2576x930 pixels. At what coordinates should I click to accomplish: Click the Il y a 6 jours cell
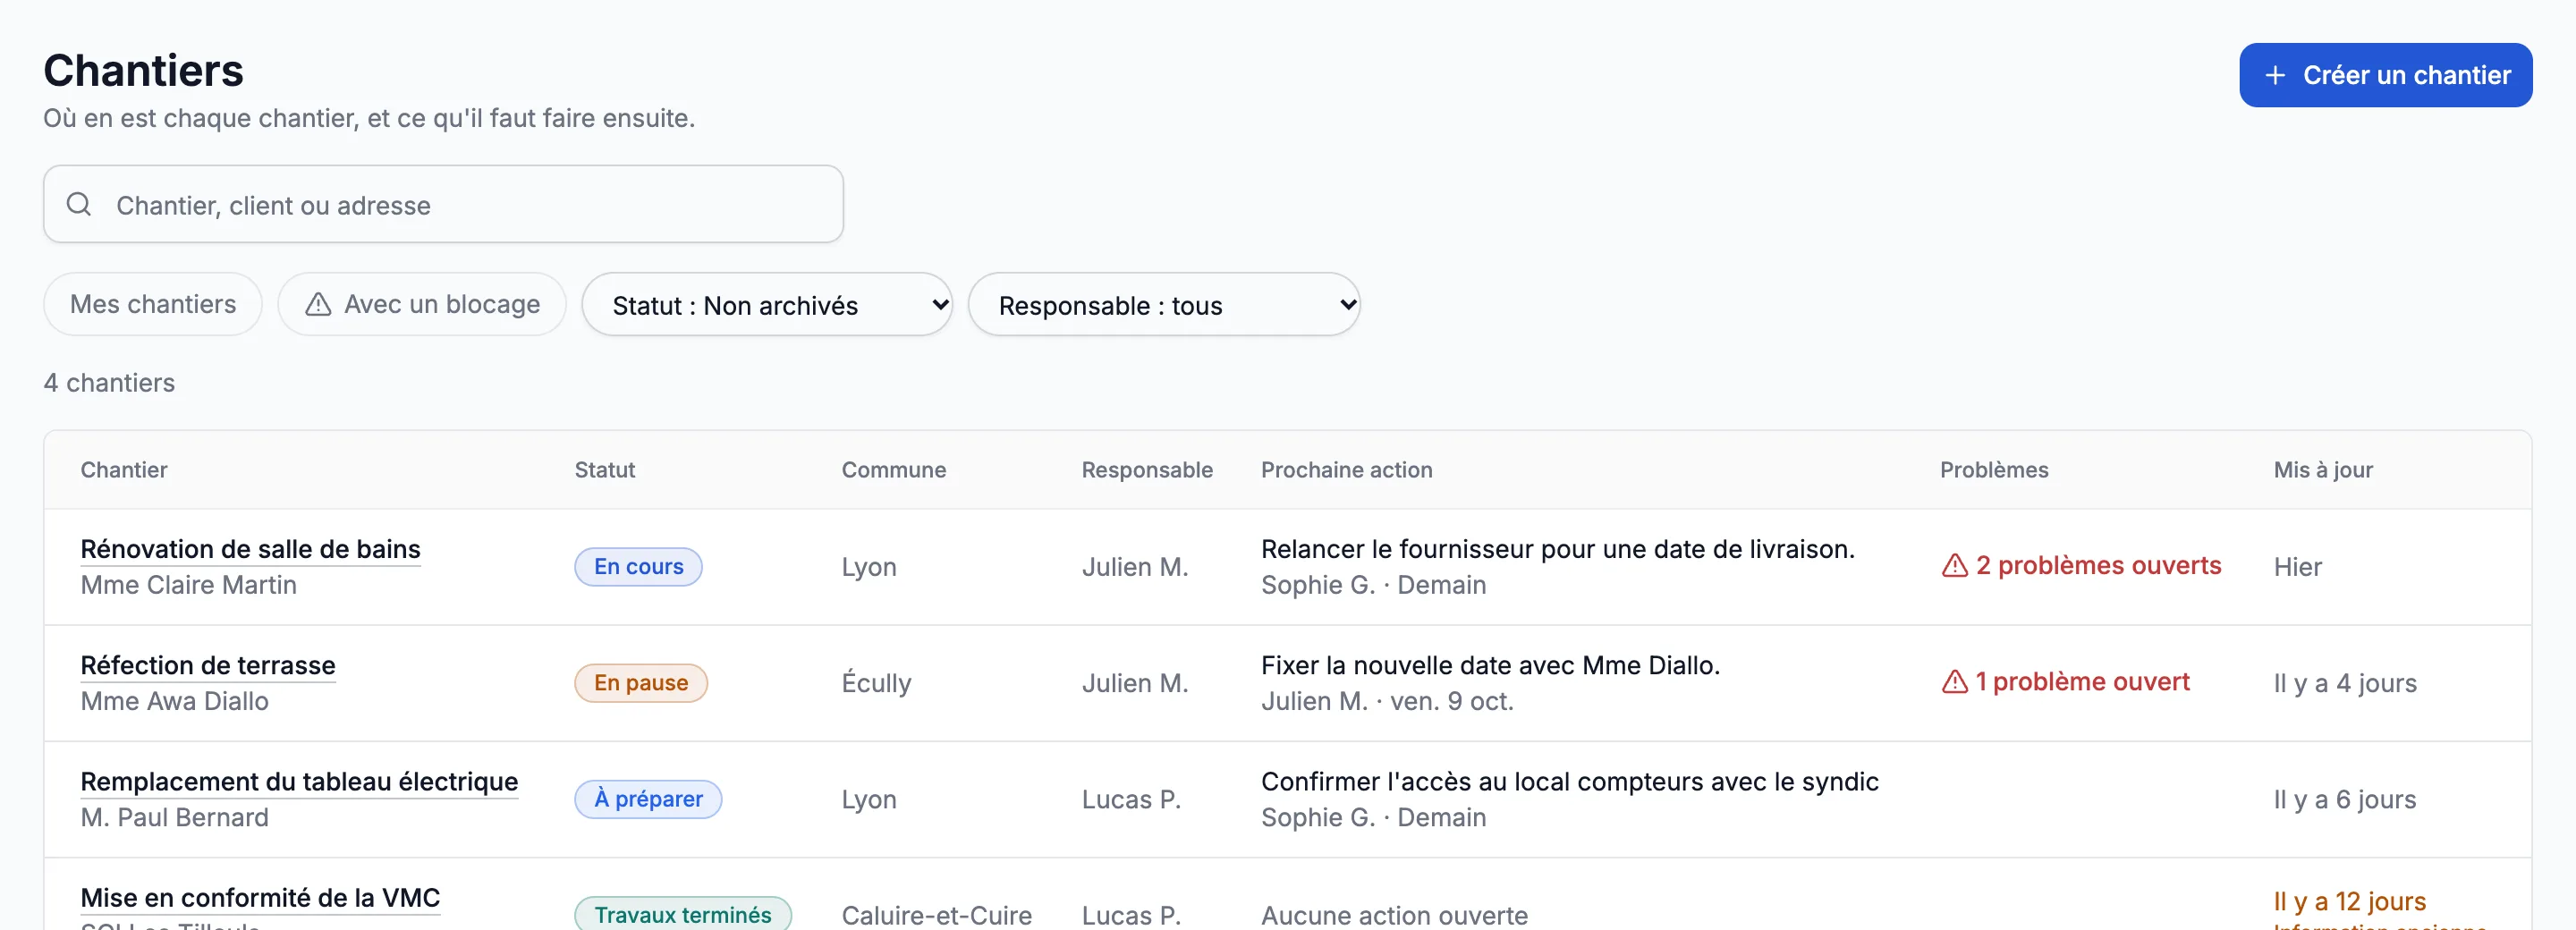2345,799
